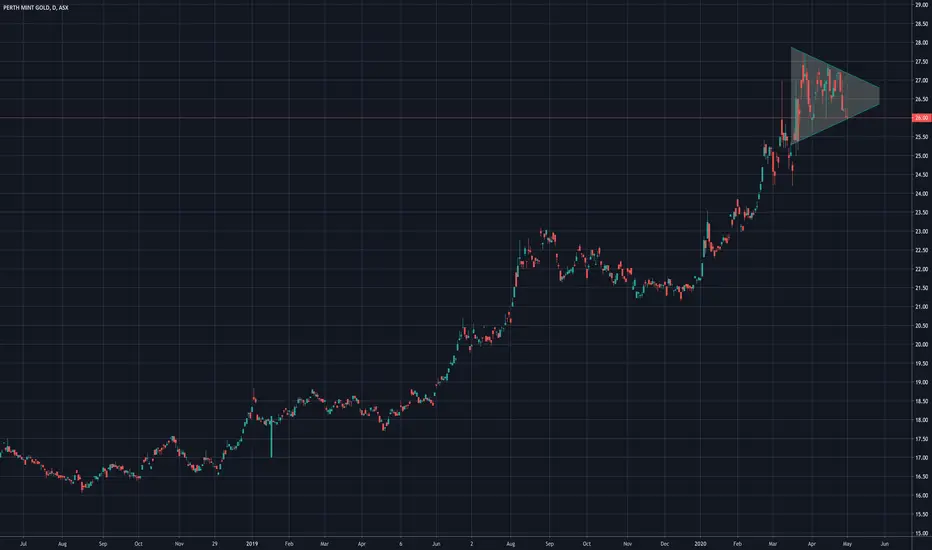932x550 pixels.
Task: Select the red 26.00 current price label
Action: [921, 118]
